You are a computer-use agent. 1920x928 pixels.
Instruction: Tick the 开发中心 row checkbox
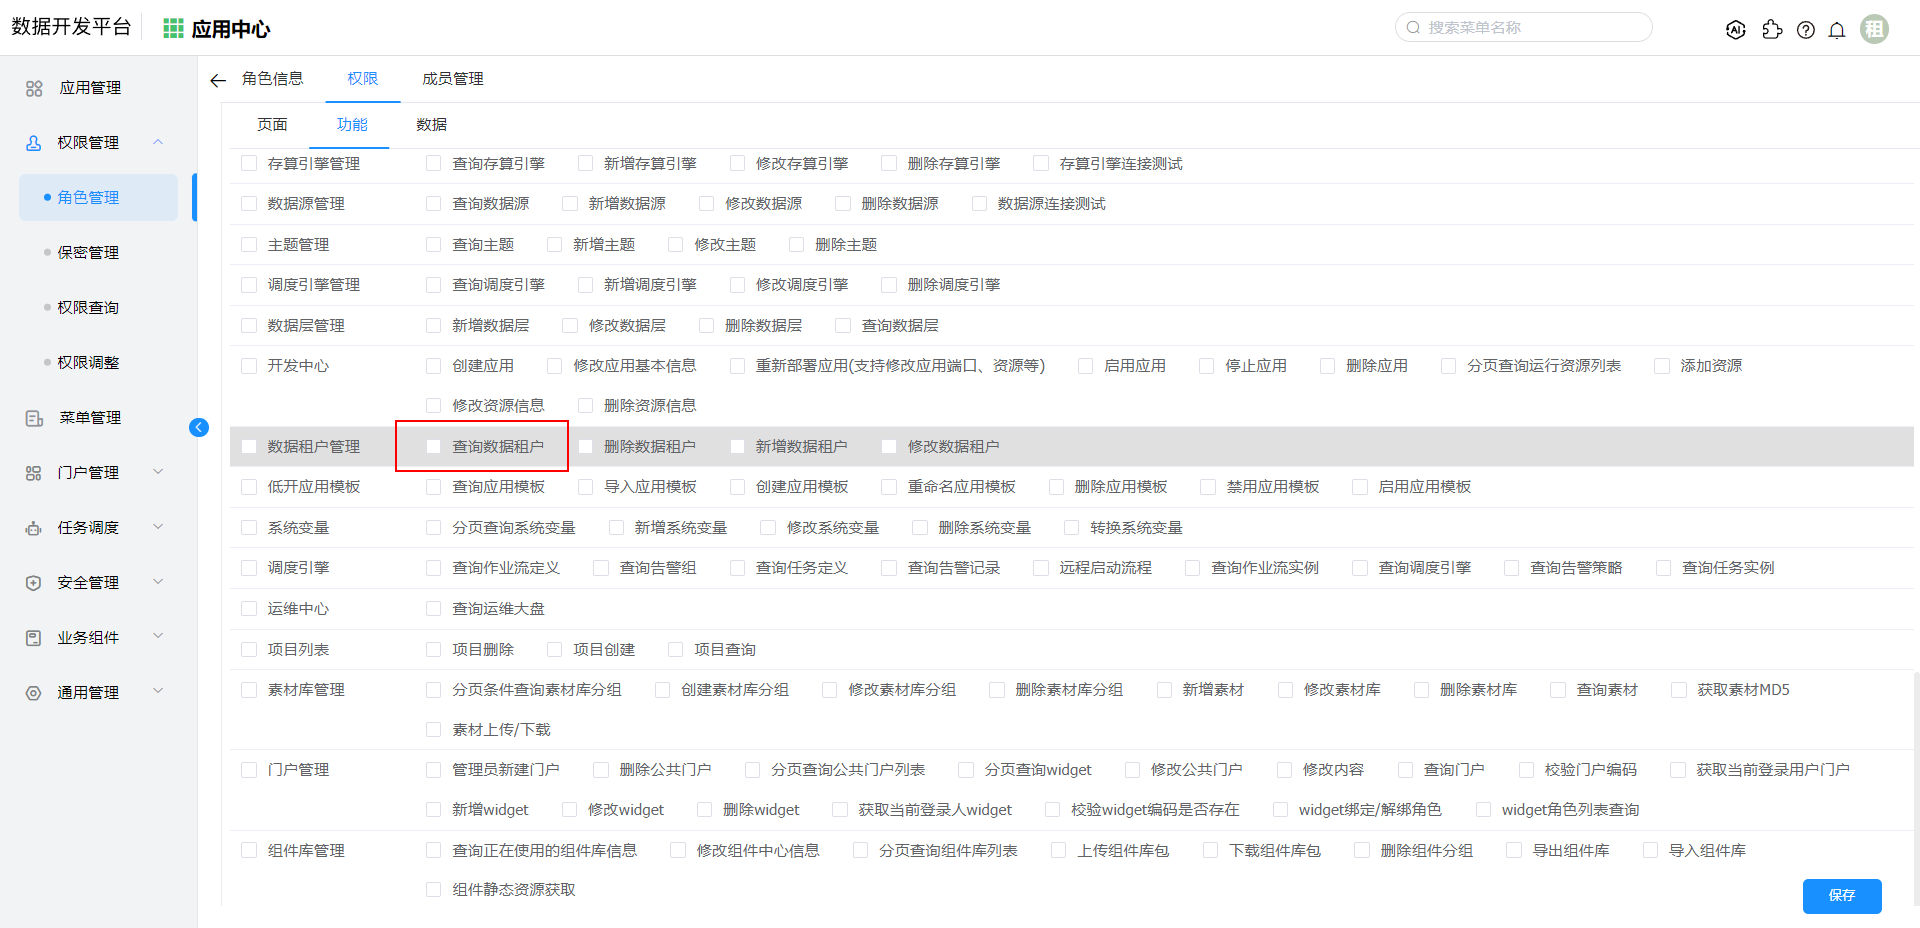(x=249, y=366)
